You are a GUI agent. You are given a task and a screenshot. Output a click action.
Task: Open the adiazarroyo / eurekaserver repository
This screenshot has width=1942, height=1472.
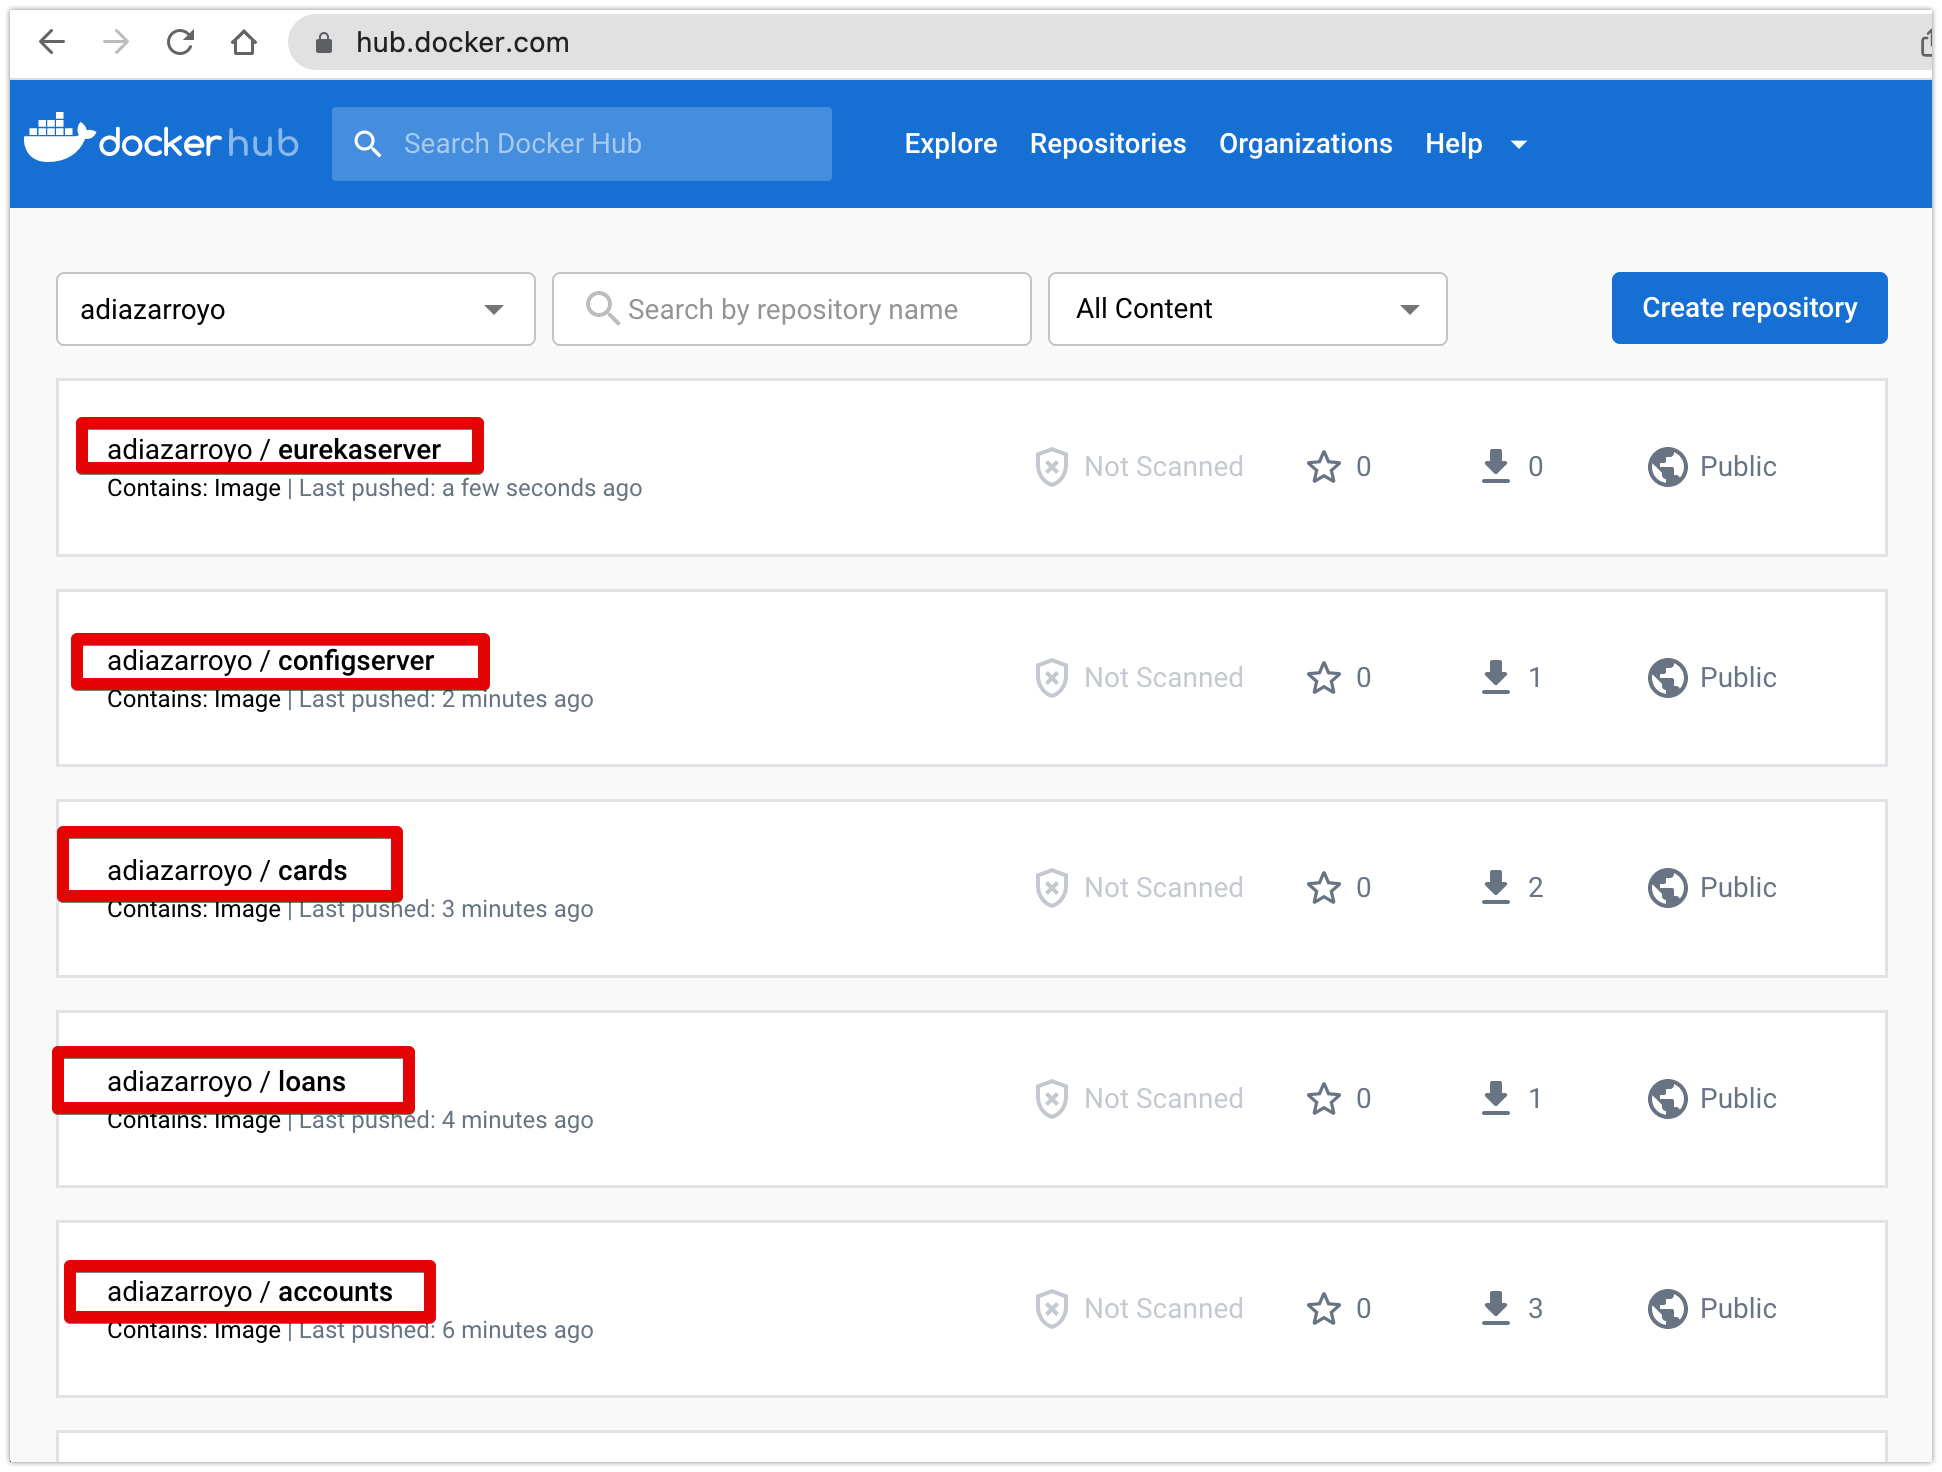(274, 450)
